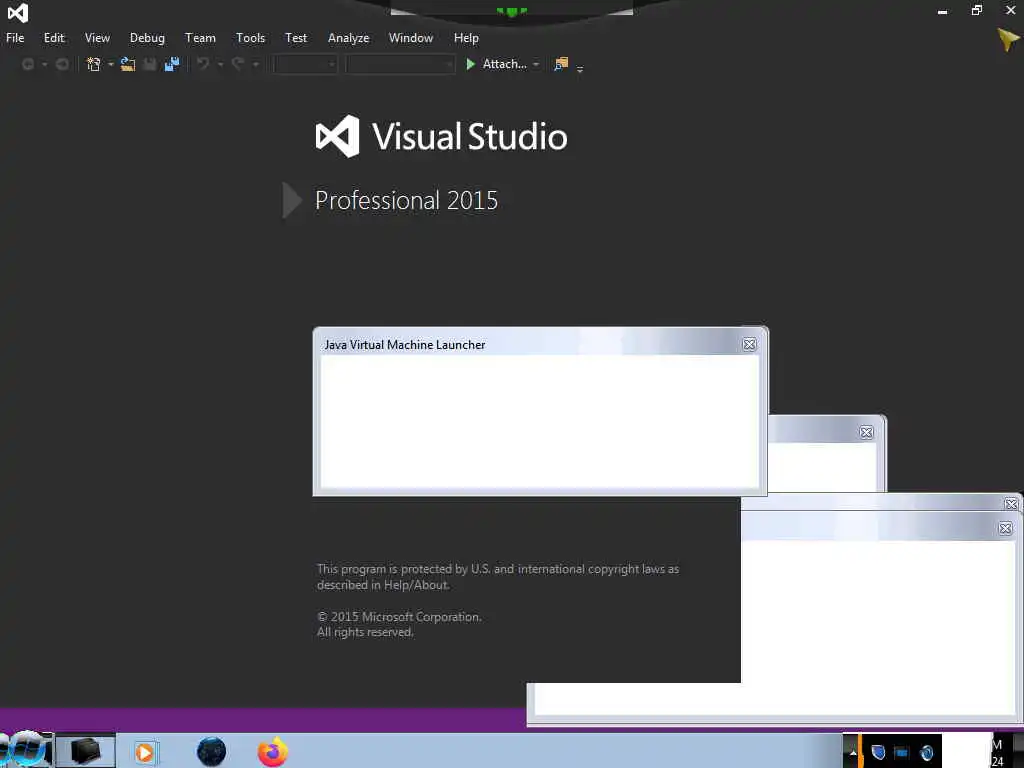The image size is (1024, 768).
Task: Open the Debug menu
Action: [x=147, y=38]
